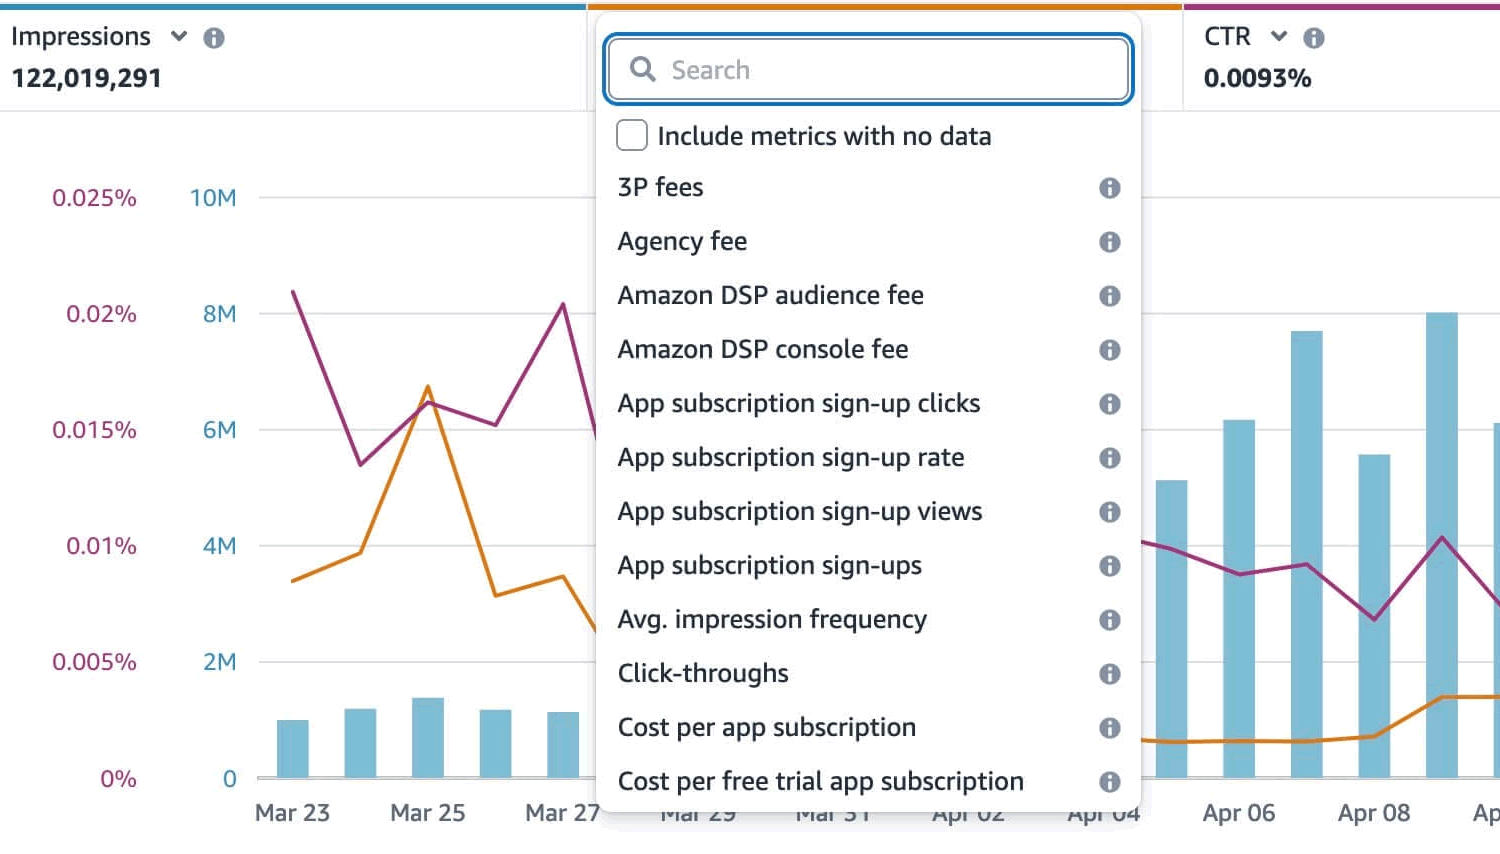Enable Include metrics with no data checkbox
This screenshot has height=854, width=1500.
(632, 135)
